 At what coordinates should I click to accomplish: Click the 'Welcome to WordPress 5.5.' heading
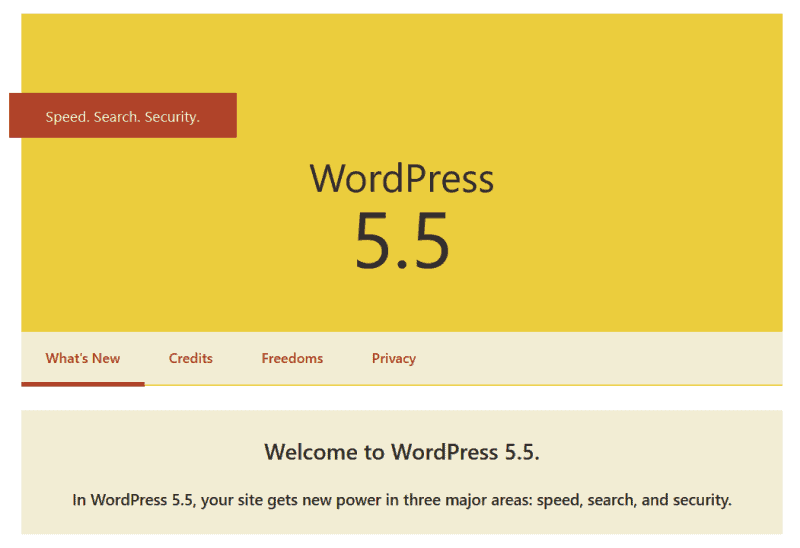point(402,452)
